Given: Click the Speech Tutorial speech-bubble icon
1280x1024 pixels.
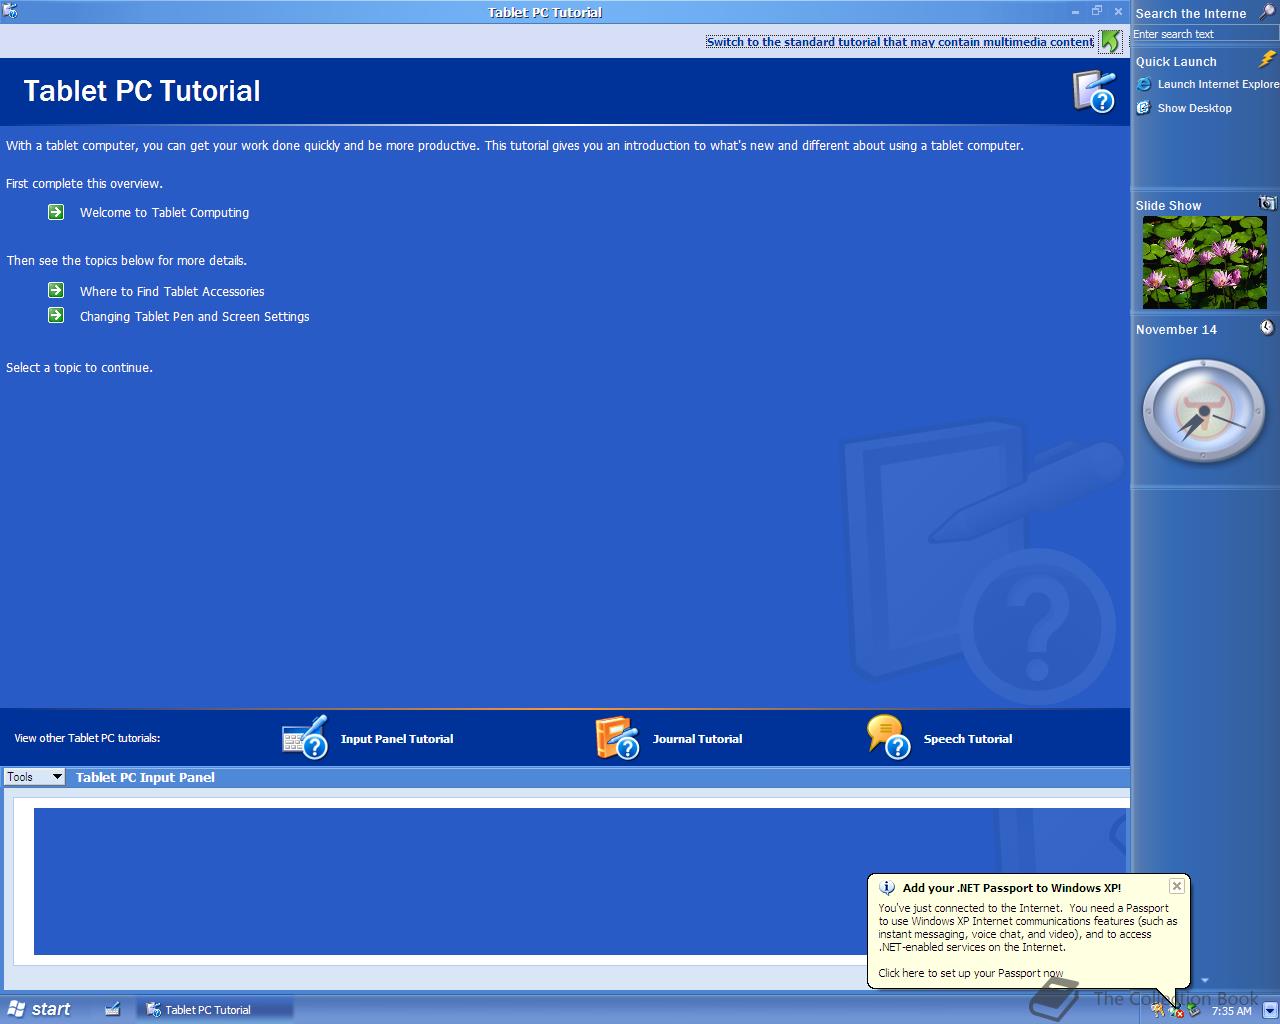Looking at the screenshot, I should (888, 737).
